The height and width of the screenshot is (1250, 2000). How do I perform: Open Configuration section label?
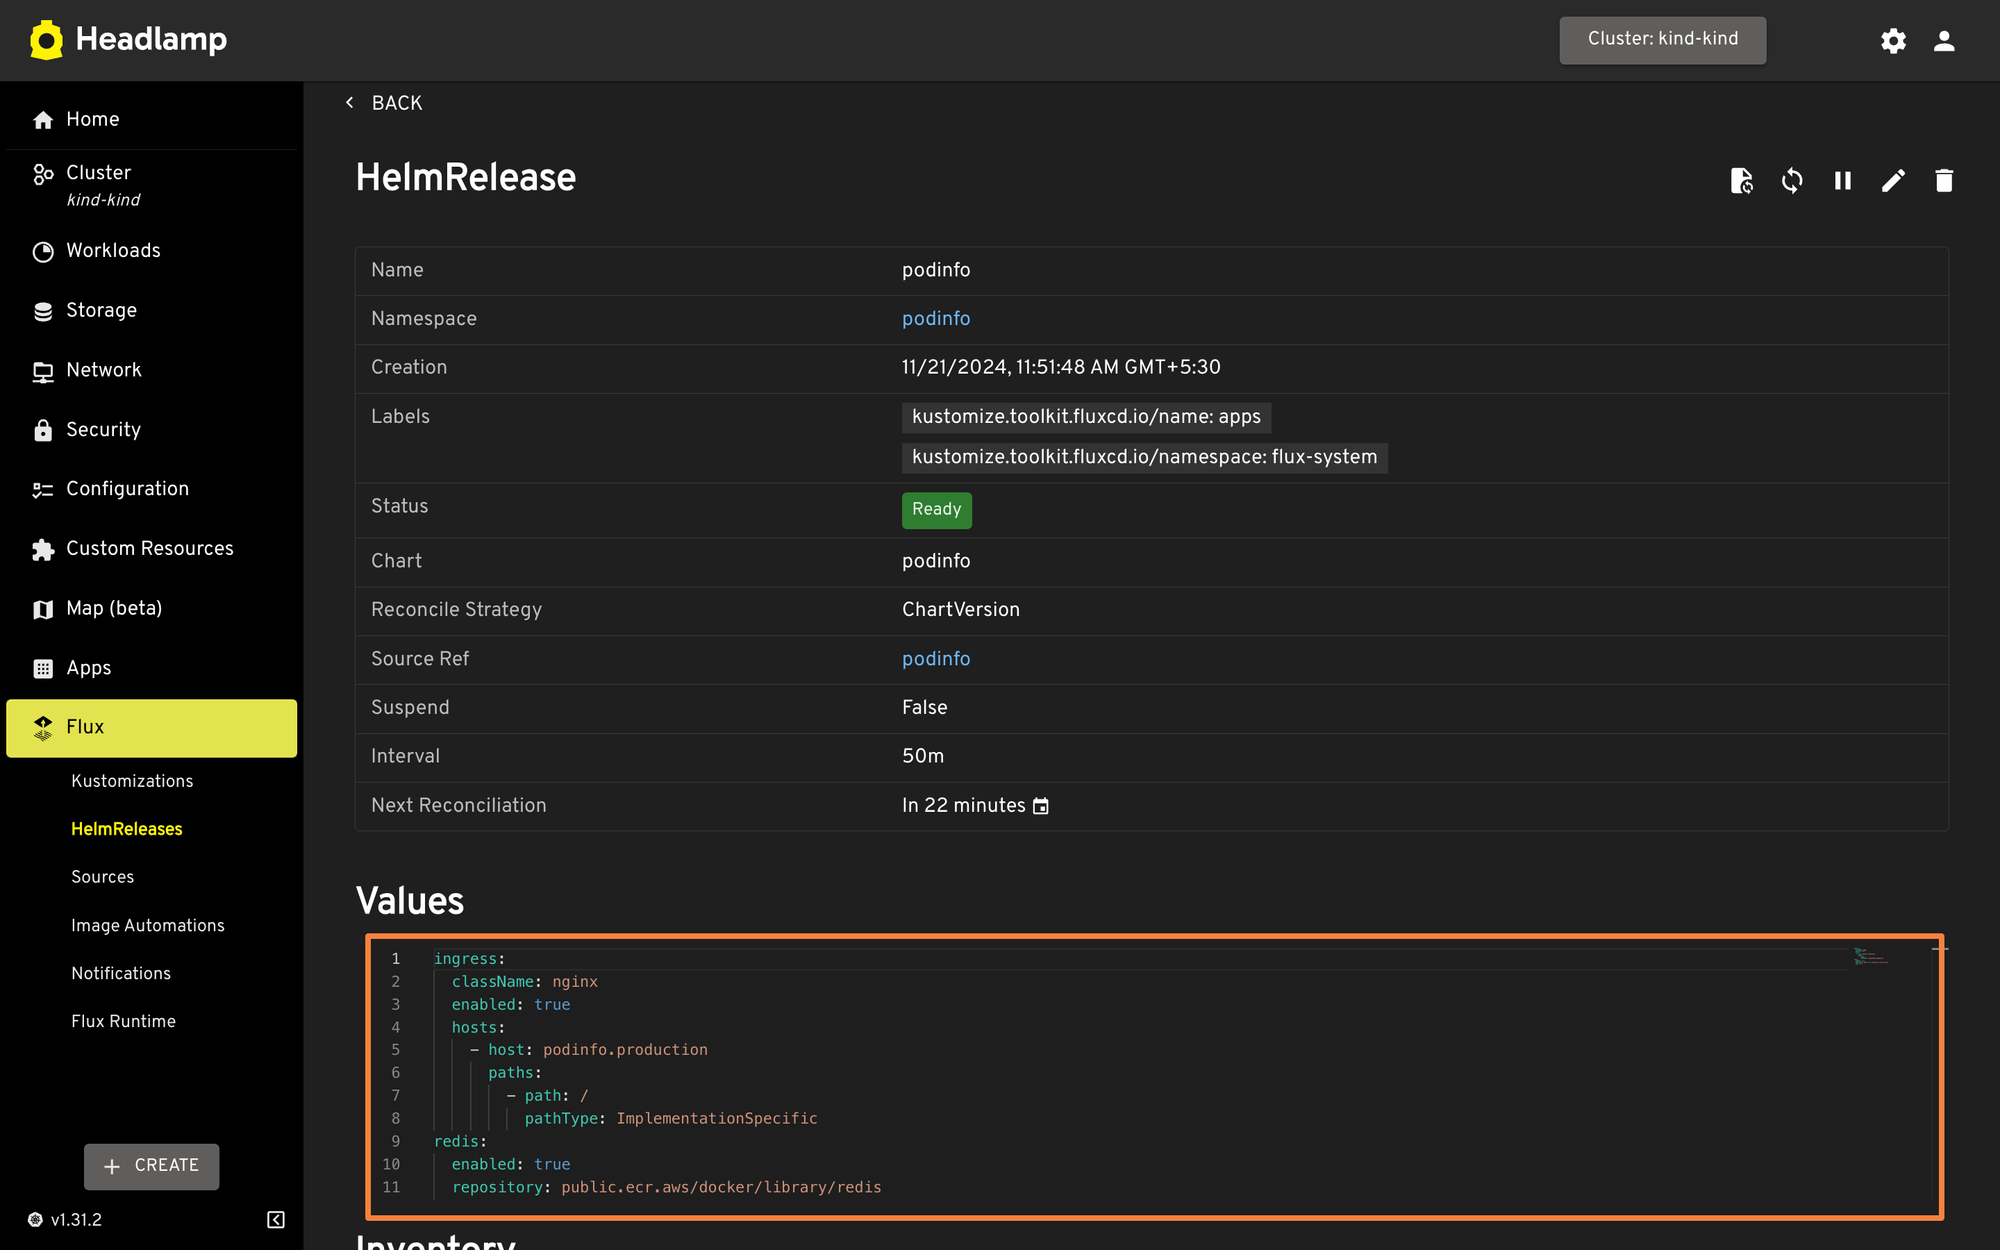tap(127, 488)
